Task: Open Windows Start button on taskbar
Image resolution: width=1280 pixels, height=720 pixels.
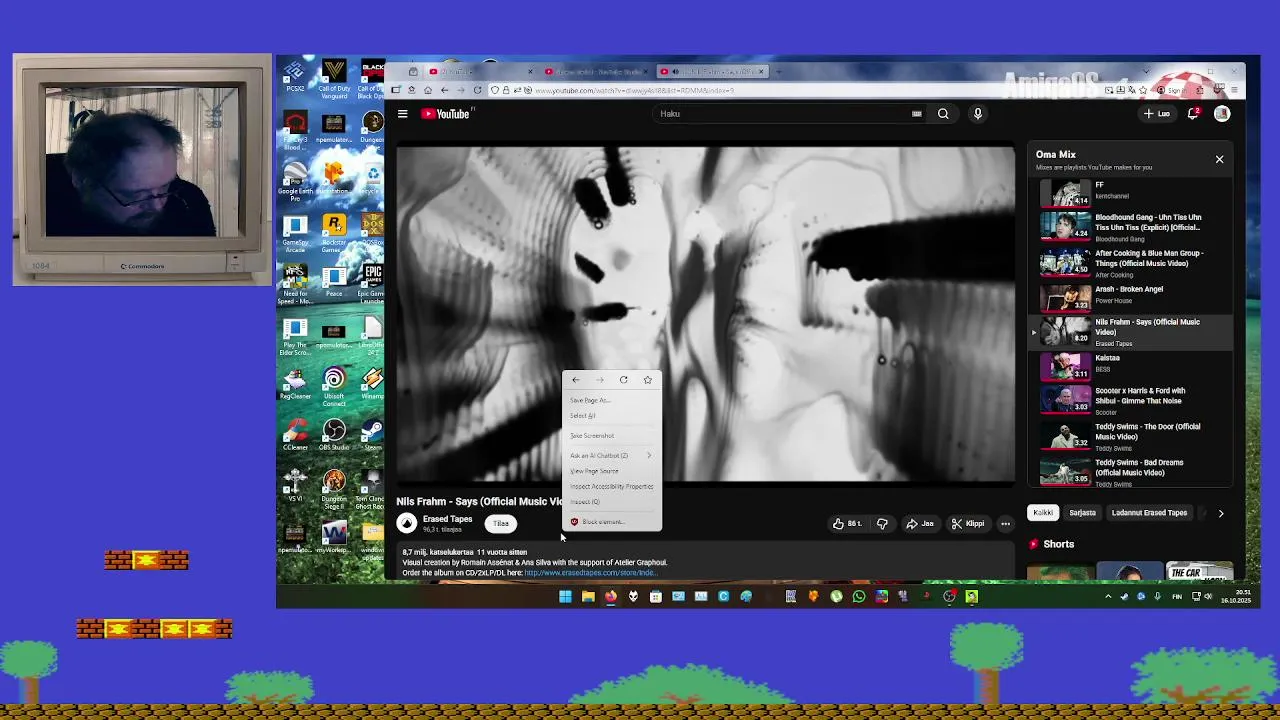Action: coord(565,597)
